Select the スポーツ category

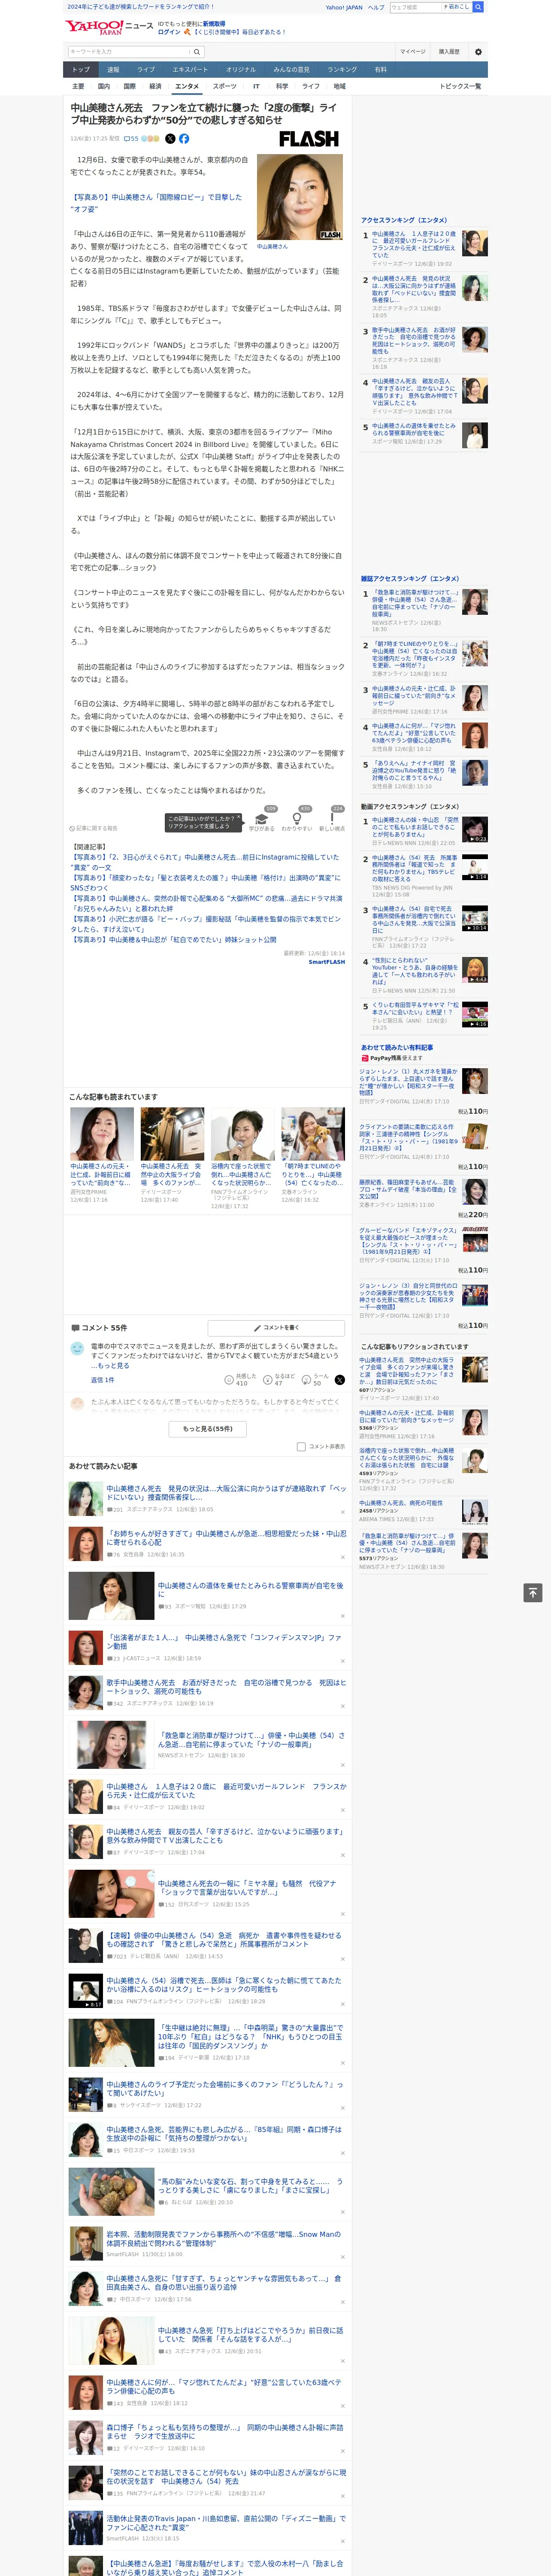point(225,86)
